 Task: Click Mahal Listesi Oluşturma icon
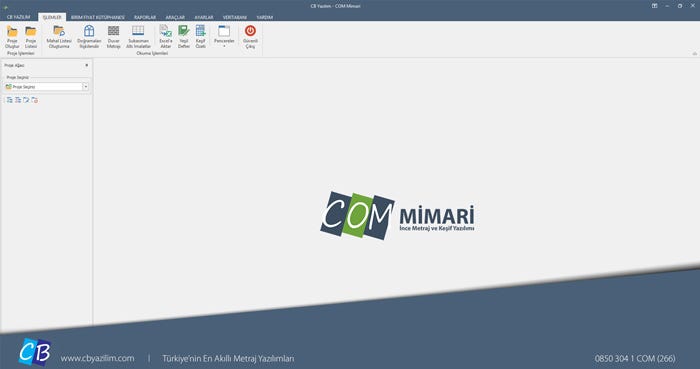point(59,31)
